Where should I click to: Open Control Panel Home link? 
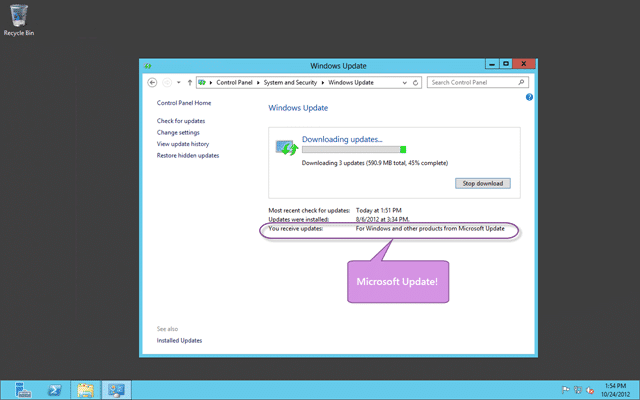[184, 103]
